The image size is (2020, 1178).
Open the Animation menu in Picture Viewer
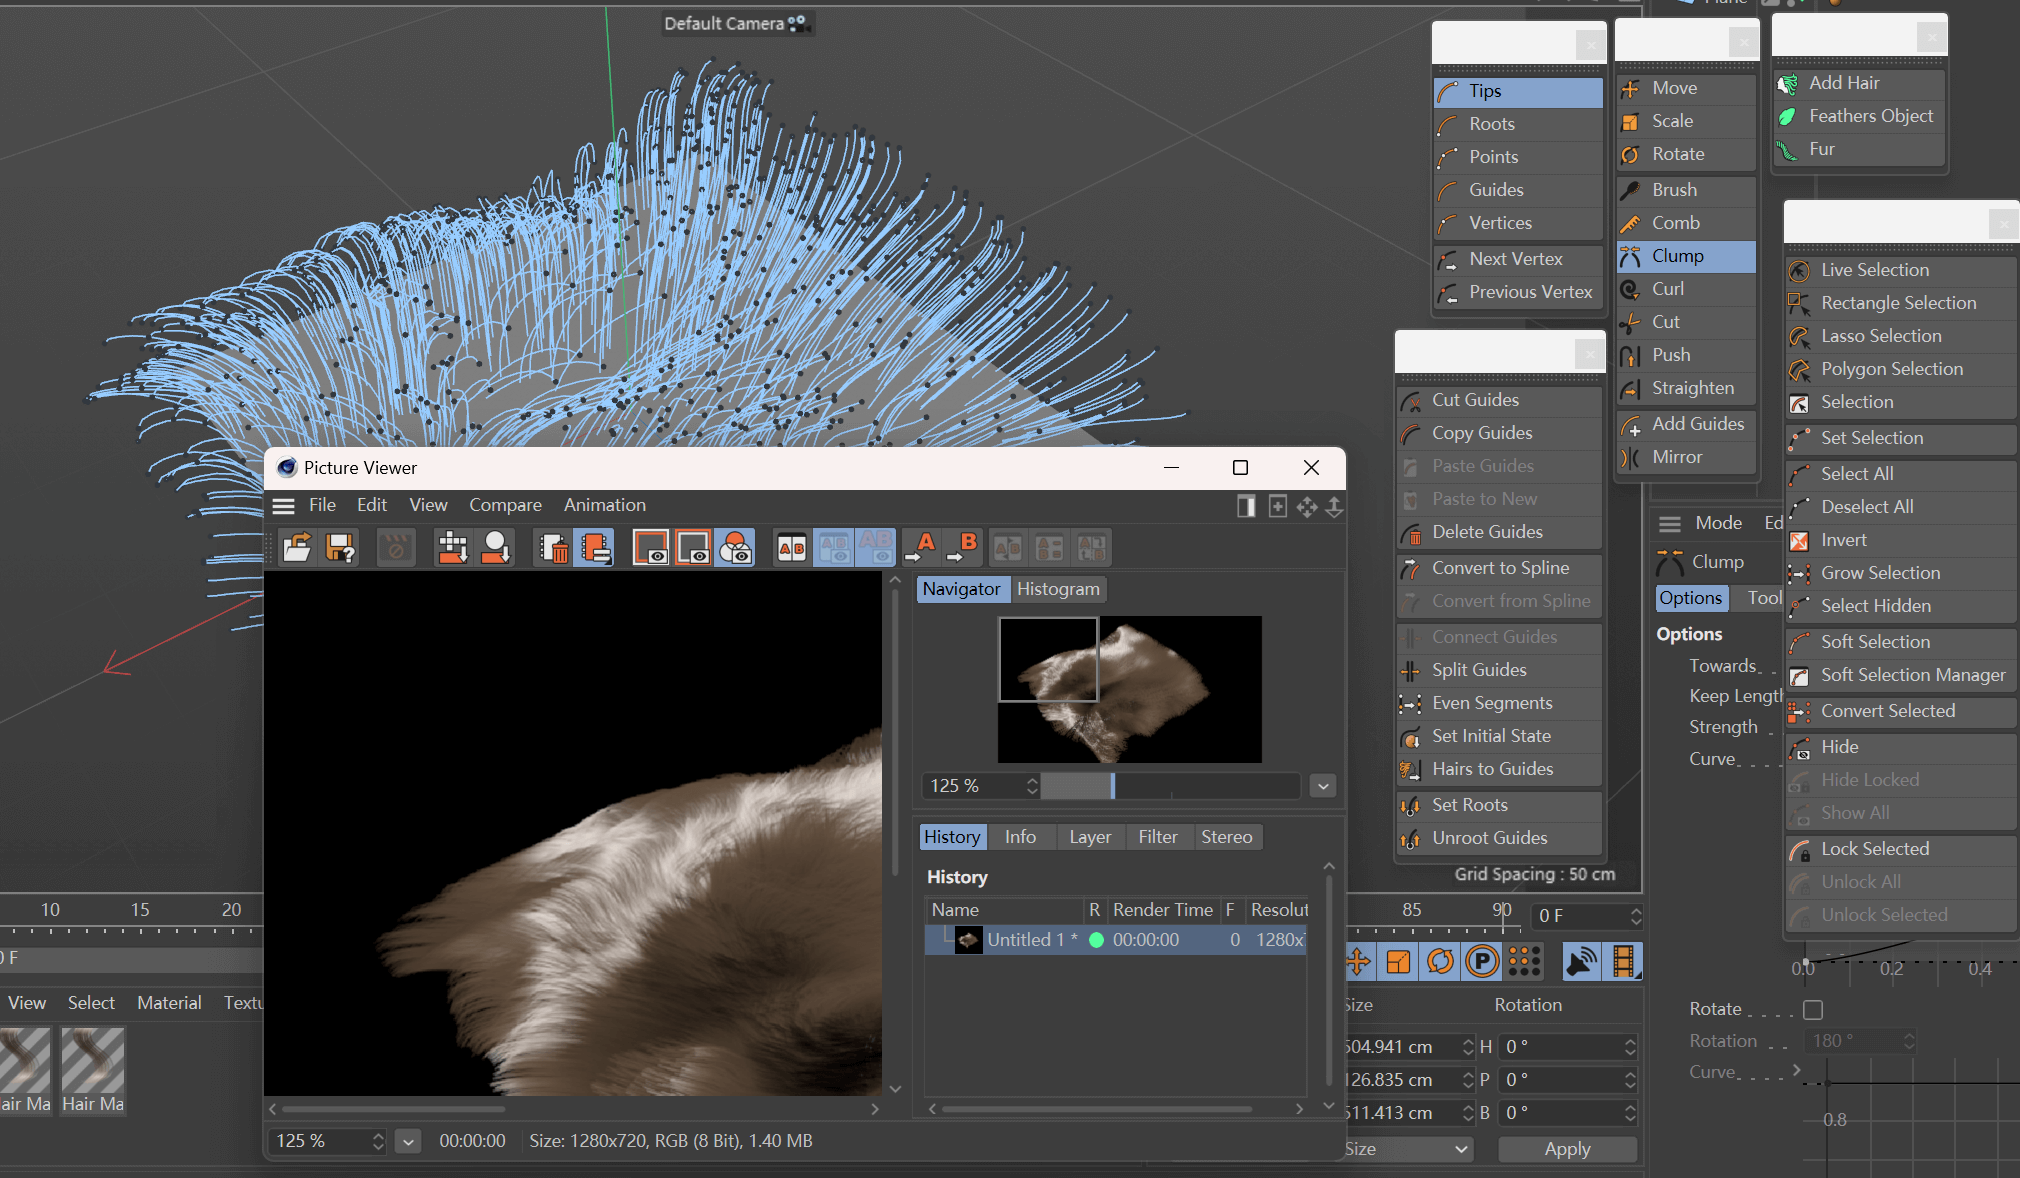(604, 505)
